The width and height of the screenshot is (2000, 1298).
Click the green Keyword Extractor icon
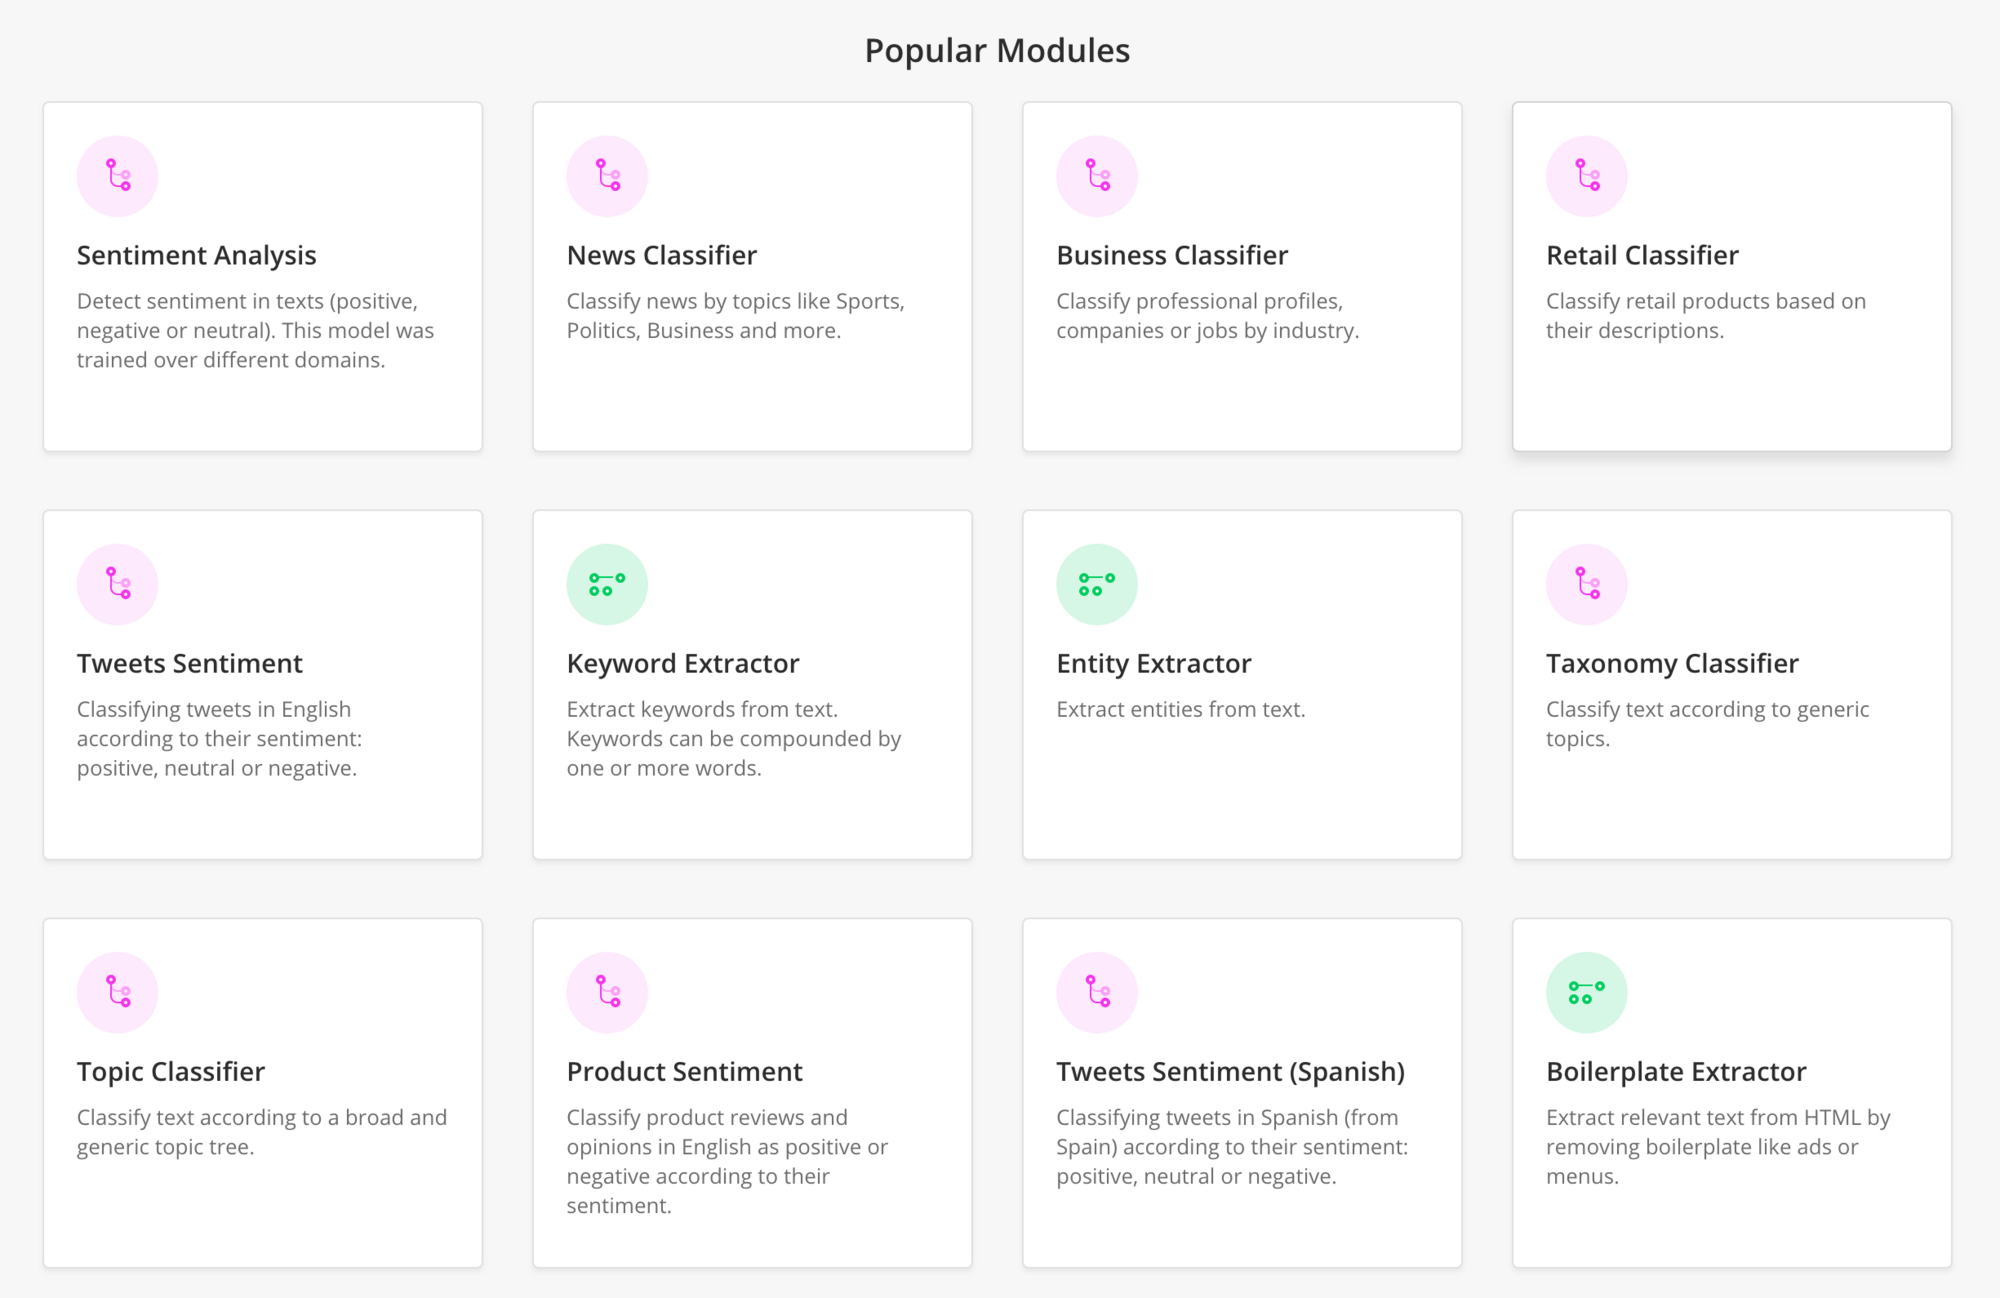click(607, 583)
